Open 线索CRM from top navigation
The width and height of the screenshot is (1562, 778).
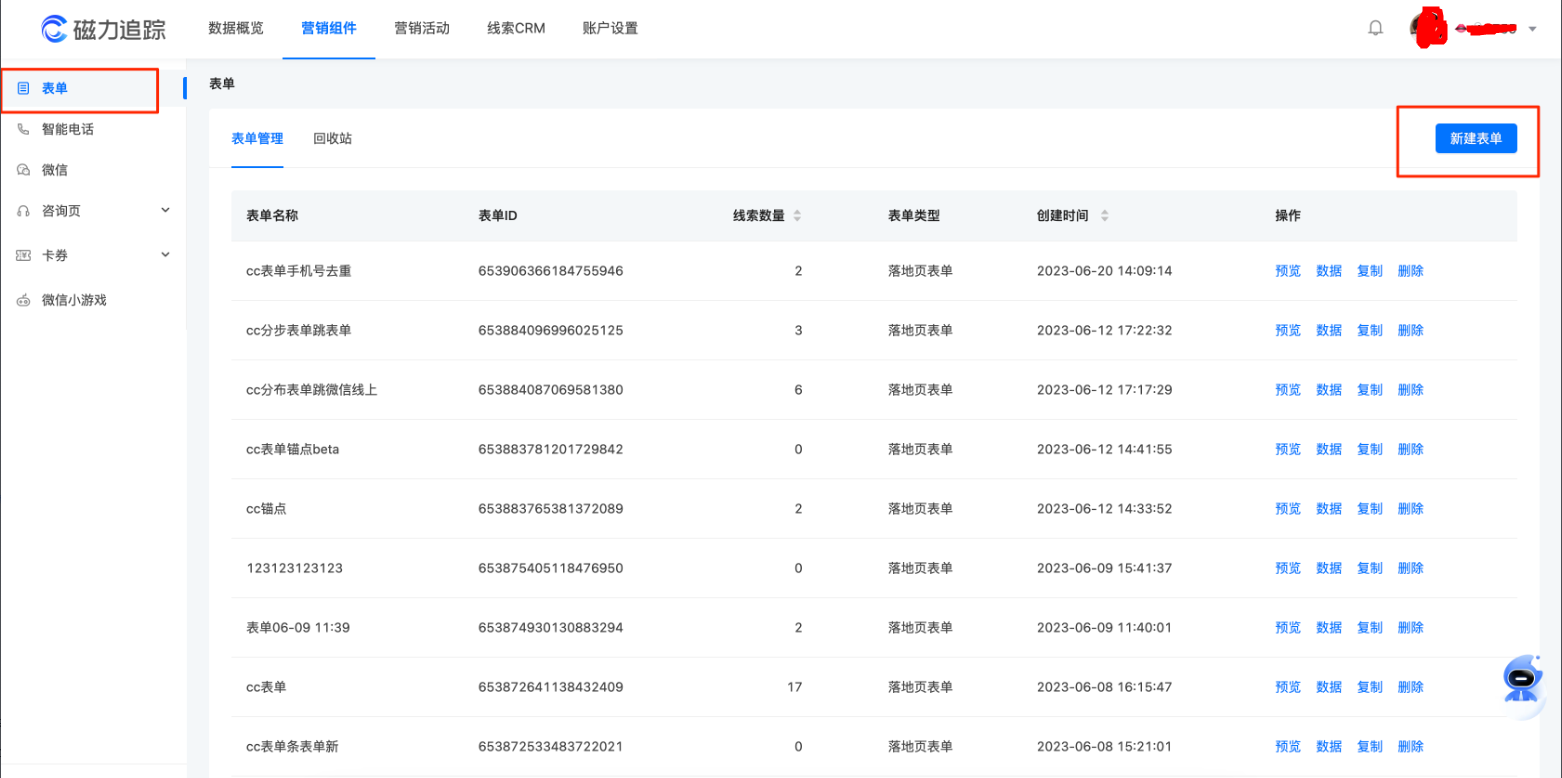[x=515, y=29]
